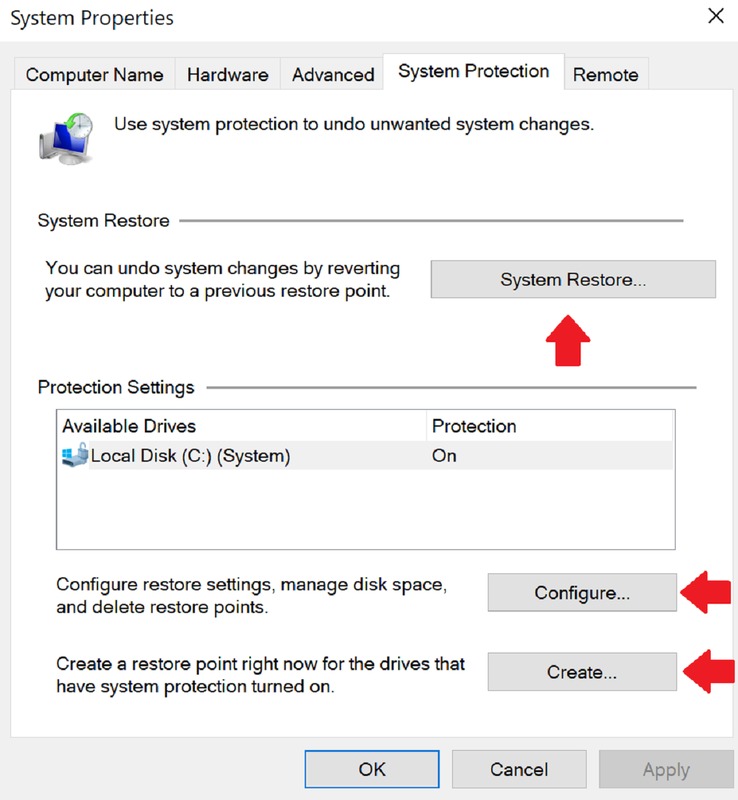
Task: Click the Apply button
Action: pos(666,770)
